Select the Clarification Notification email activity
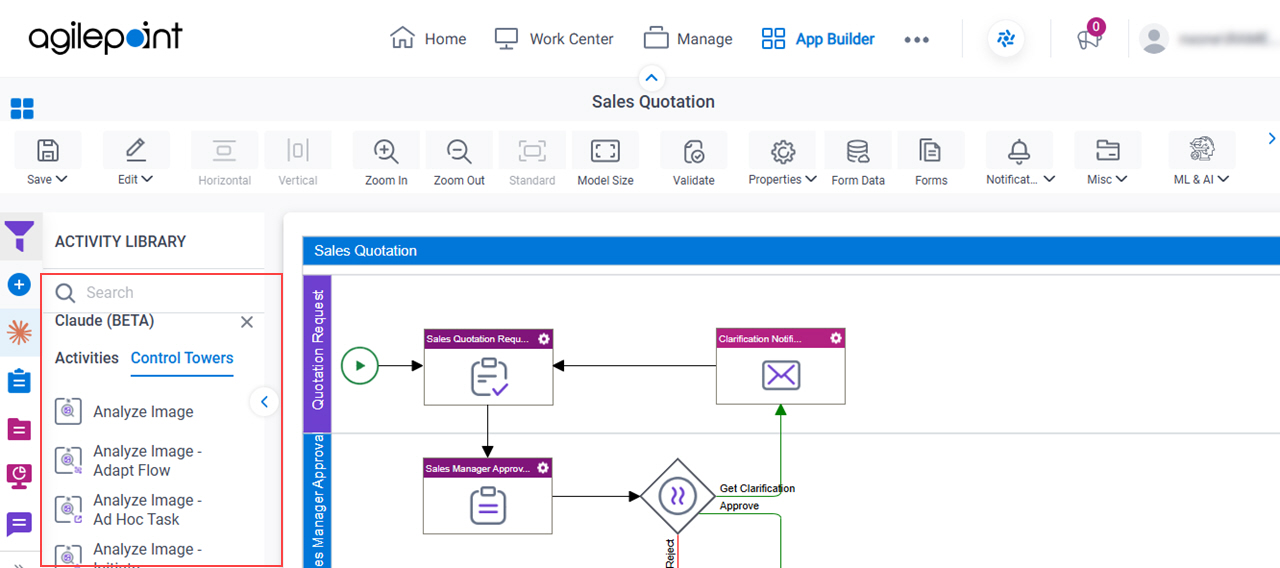Viewport: 1280px width, 568px height. pyautogui.click(x=780, y=366)
